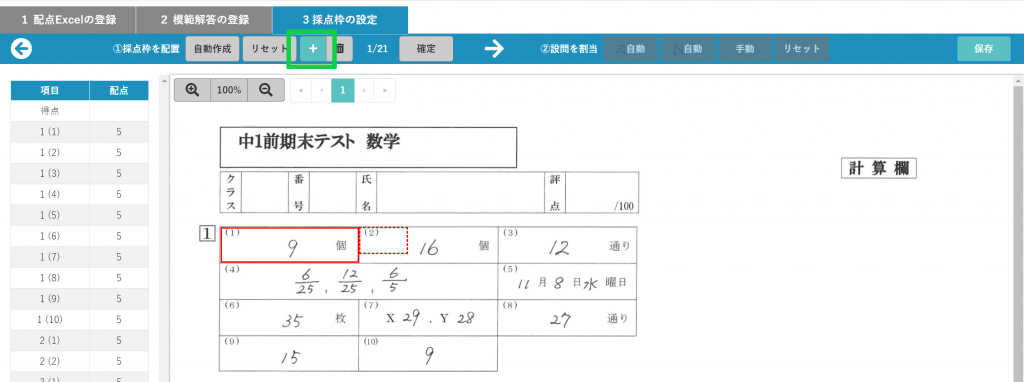This screenshot has height=382, width=1024.
Task: Click the back arrow circle icon
Action: 22,49
